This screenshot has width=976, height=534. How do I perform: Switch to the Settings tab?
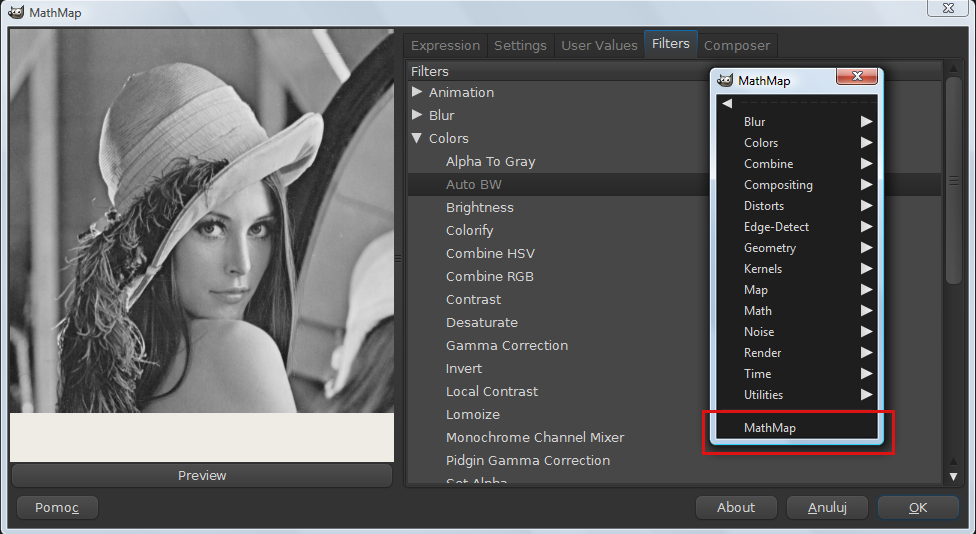[x=520, y=45]
